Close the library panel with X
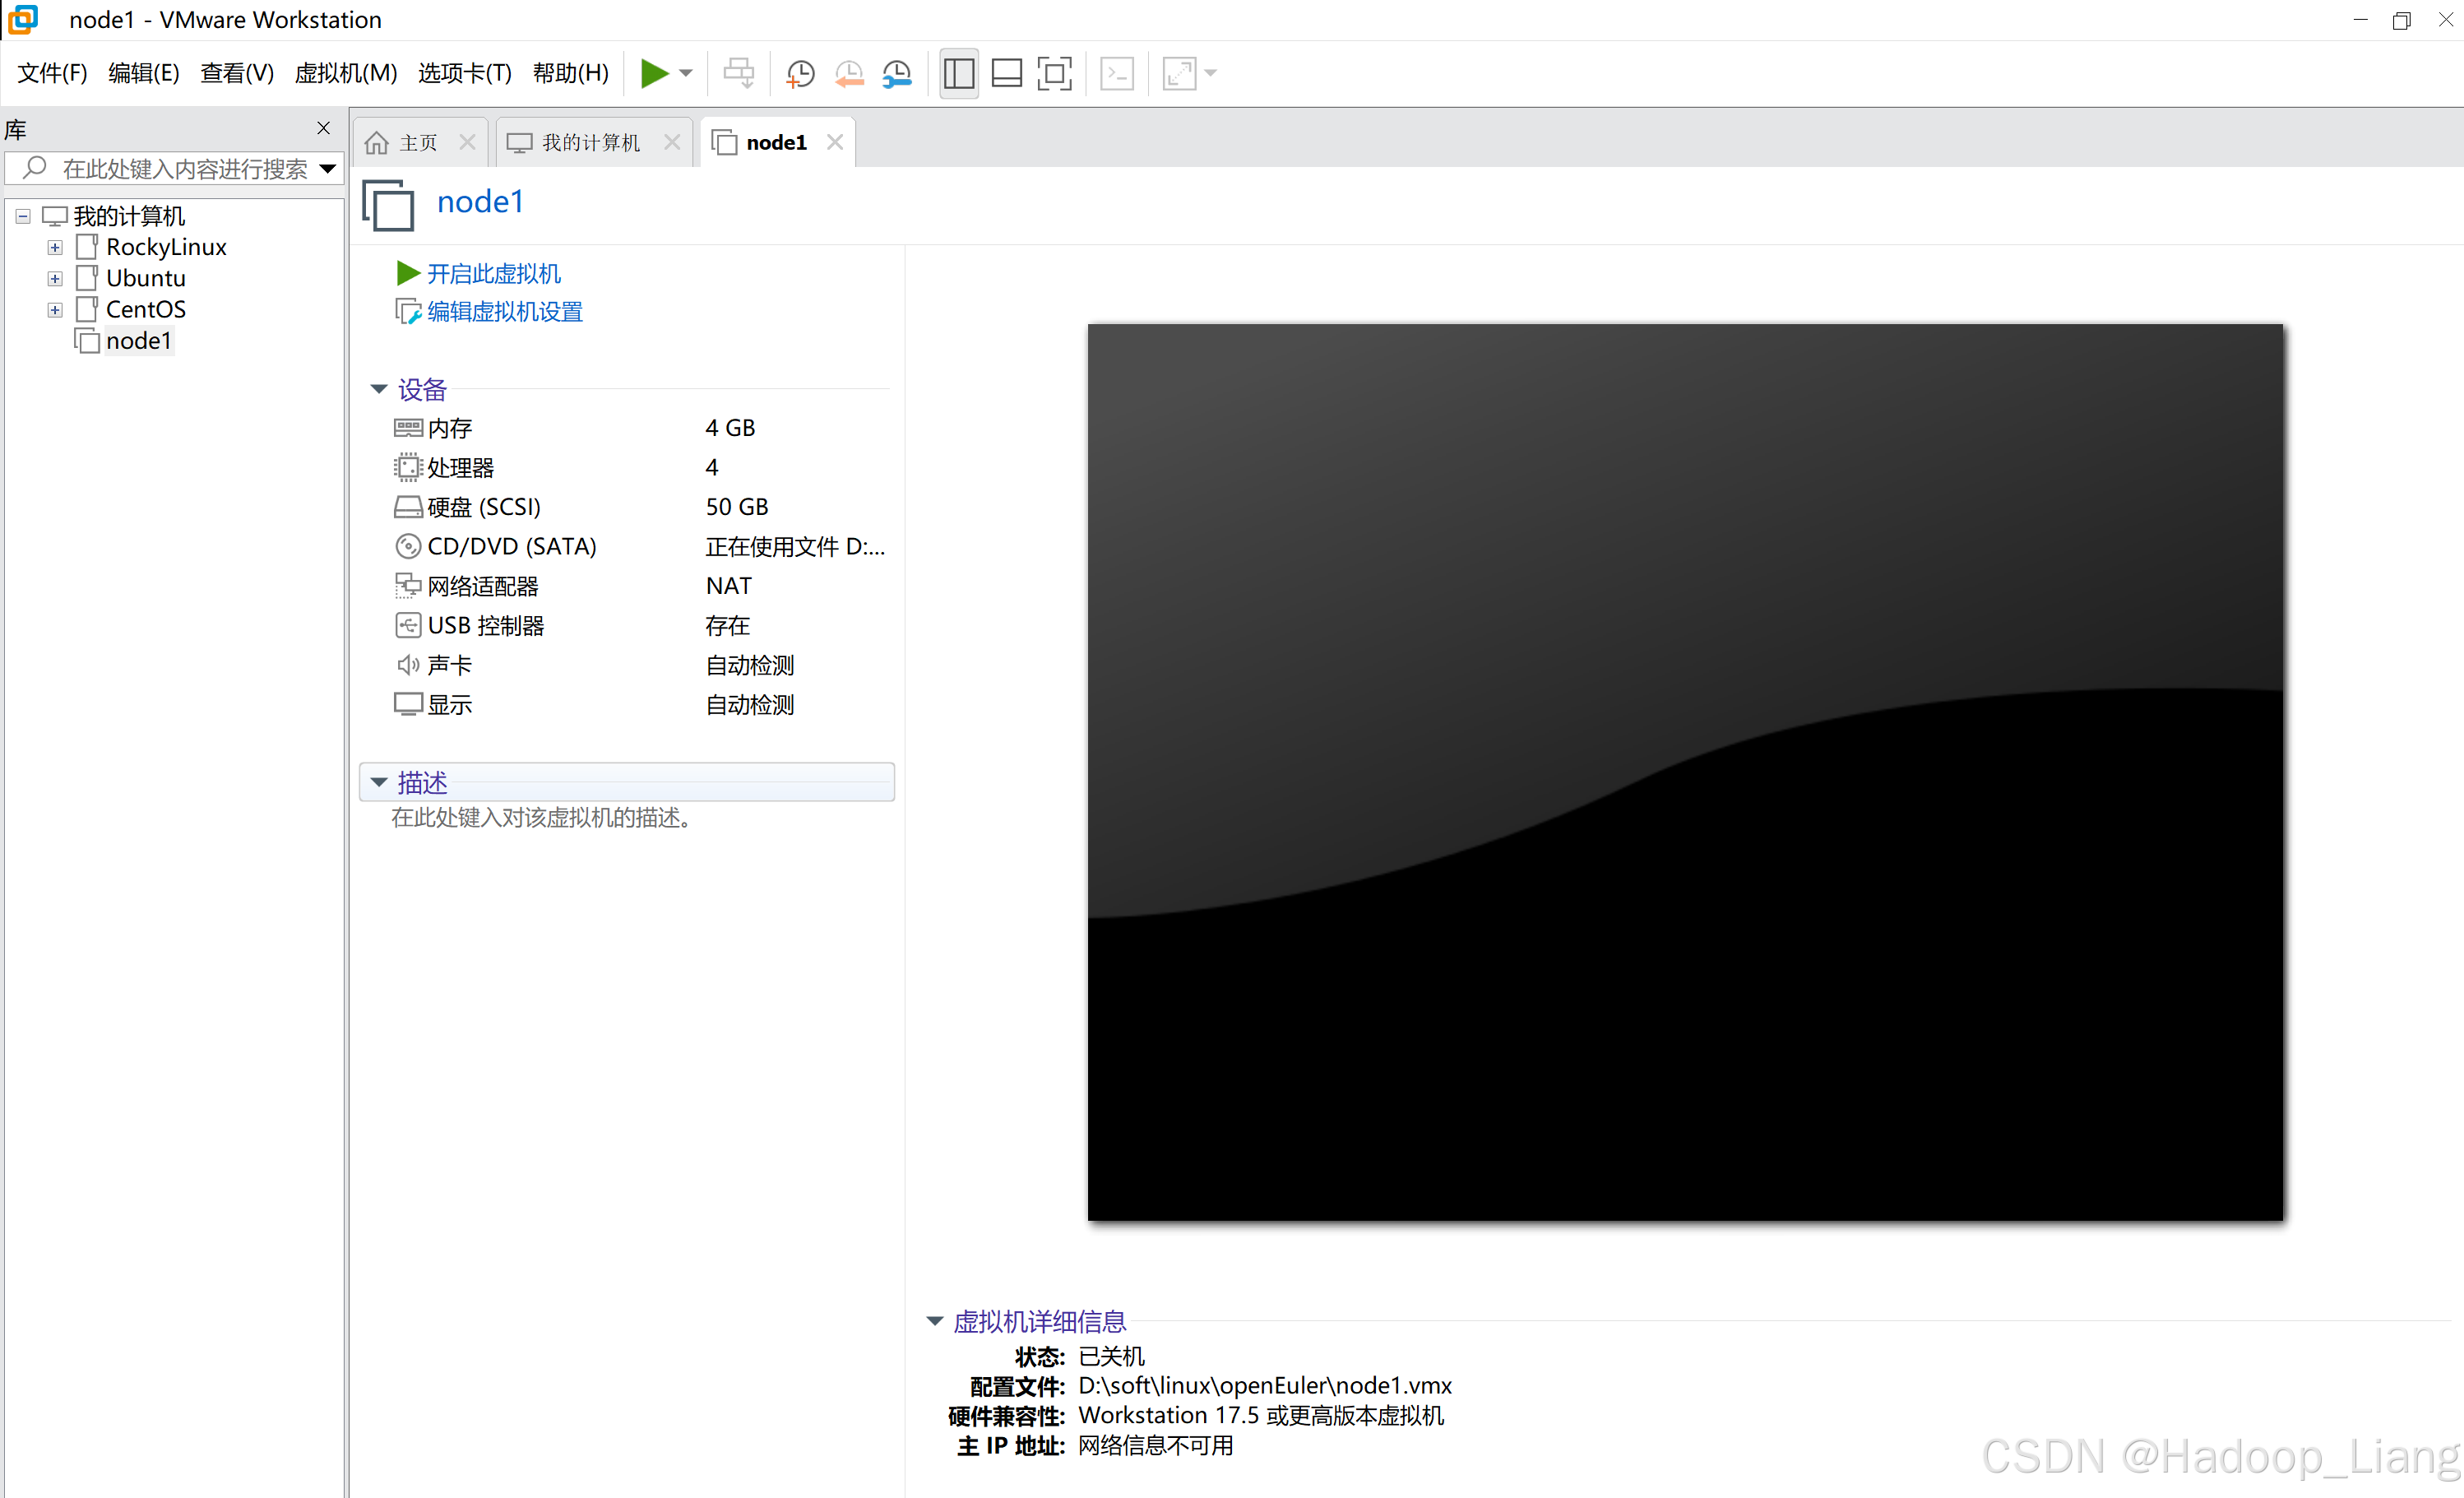 (323, 128)
